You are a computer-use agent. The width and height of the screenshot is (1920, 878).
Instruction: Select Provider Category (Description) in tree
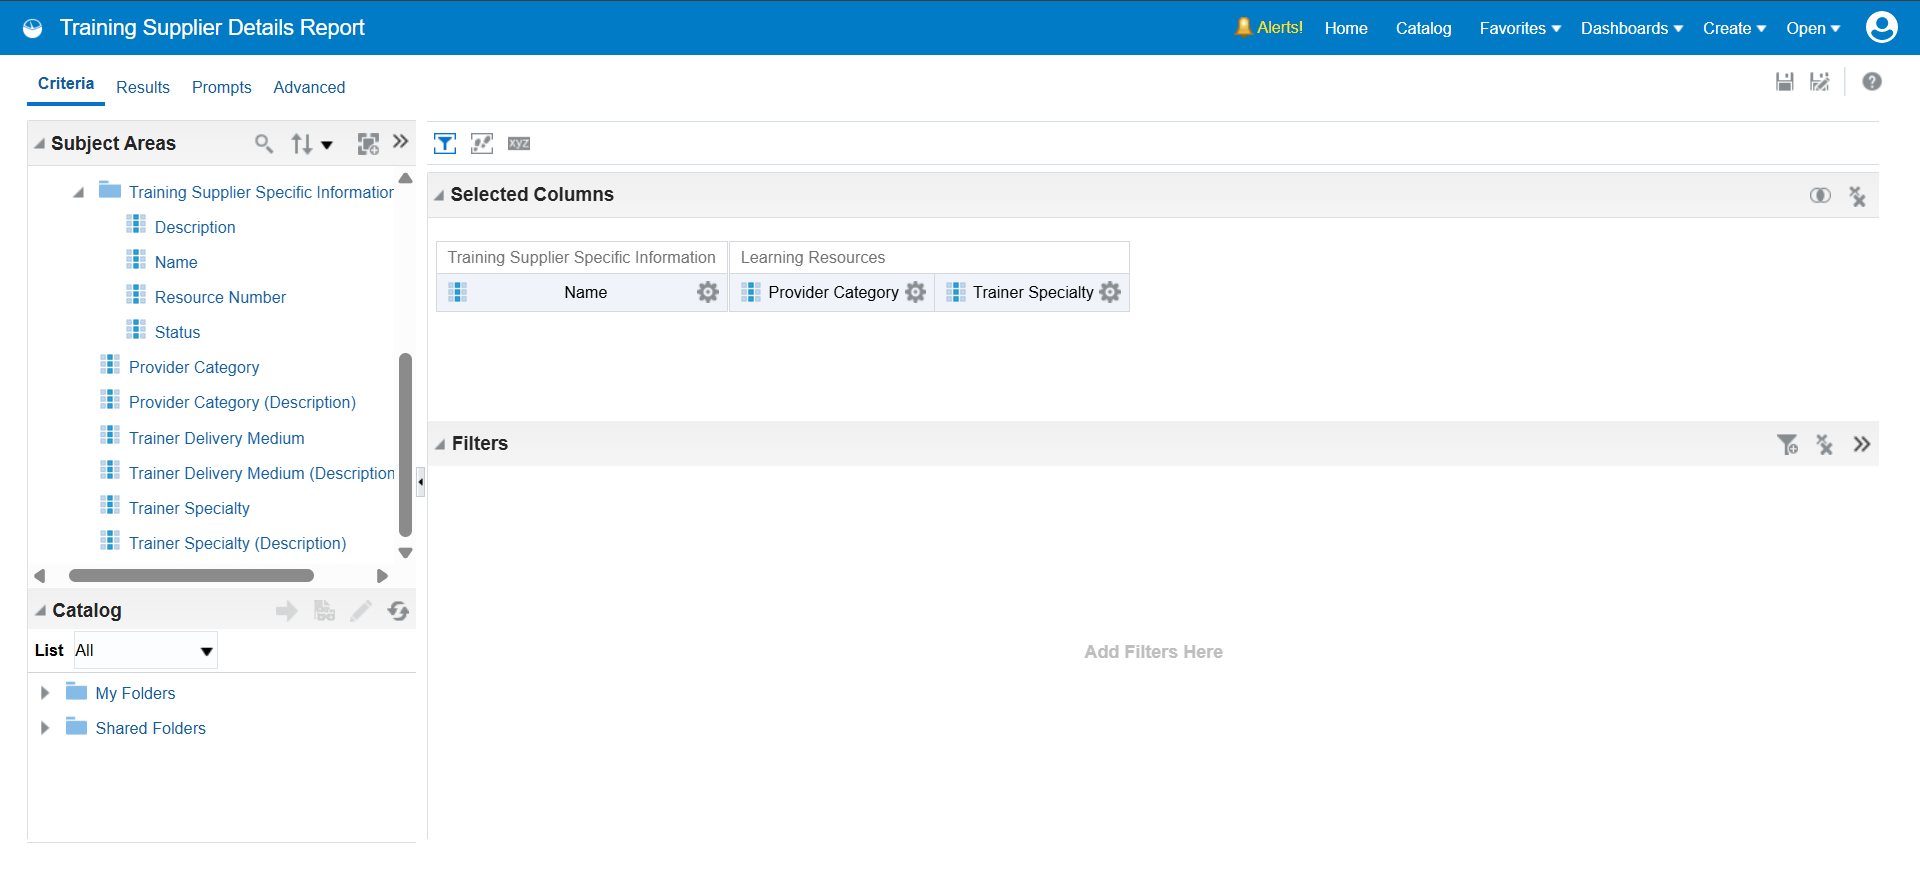point(242,402)
